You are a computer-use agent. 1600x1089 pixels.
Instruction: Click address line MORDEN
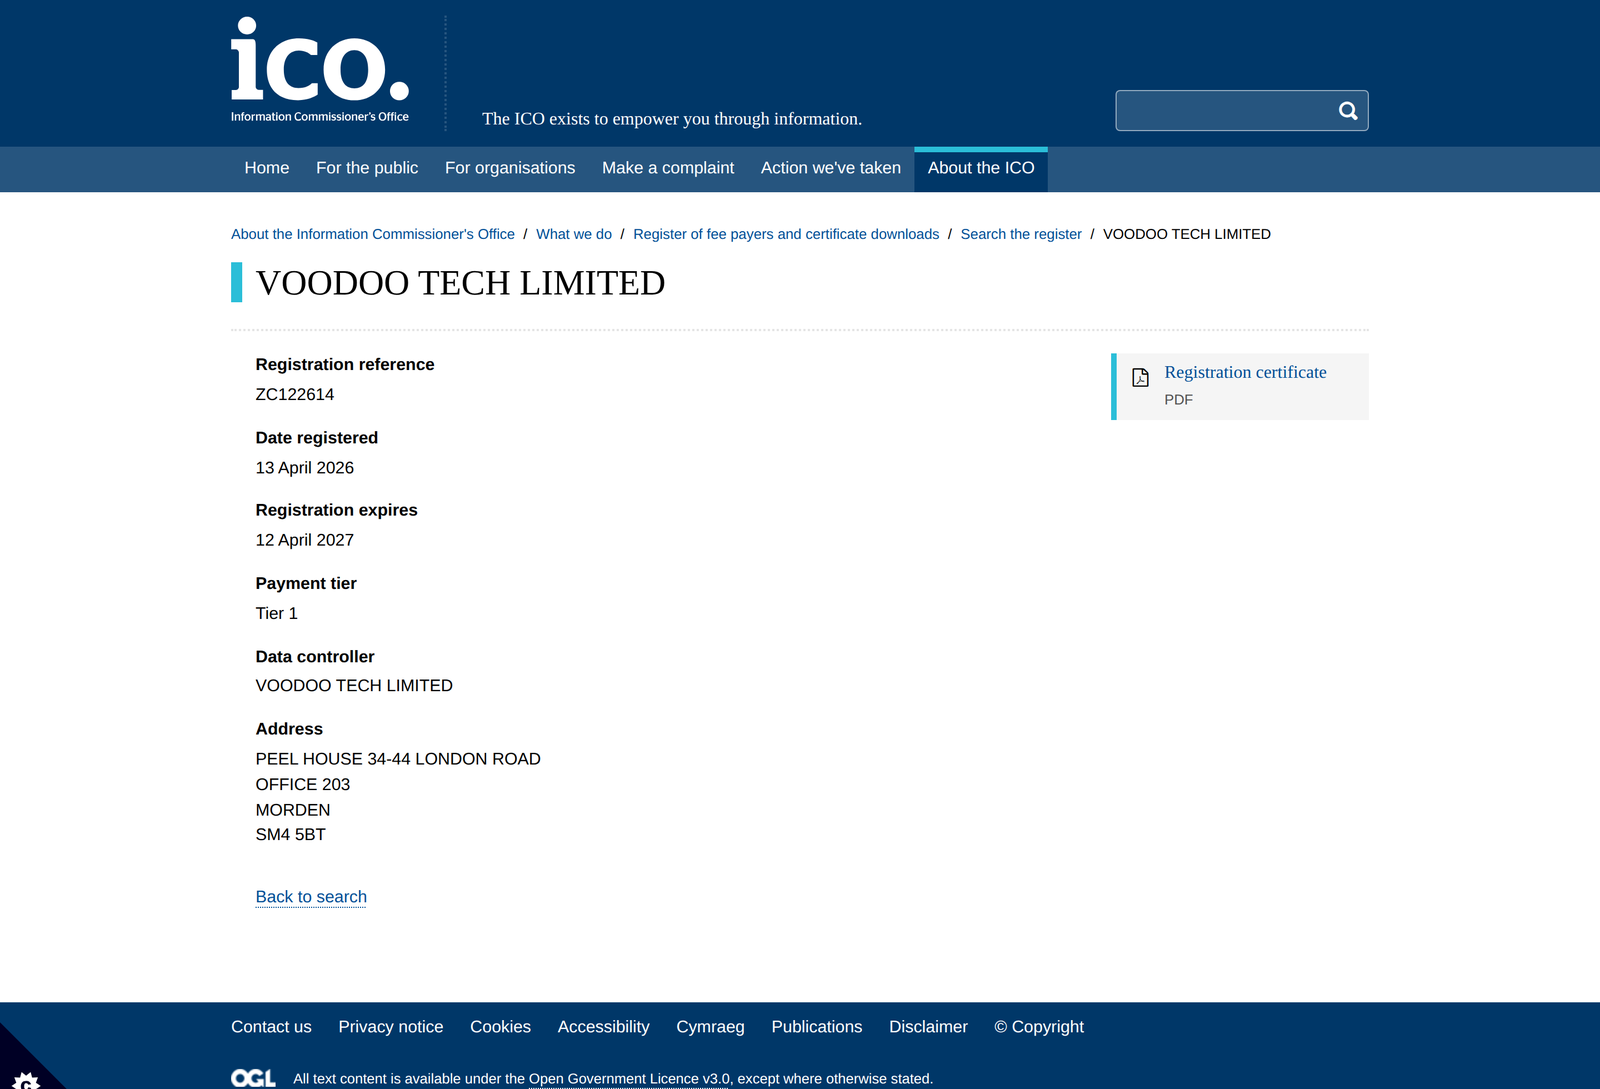pyautogui.click(x=293, y=810)
